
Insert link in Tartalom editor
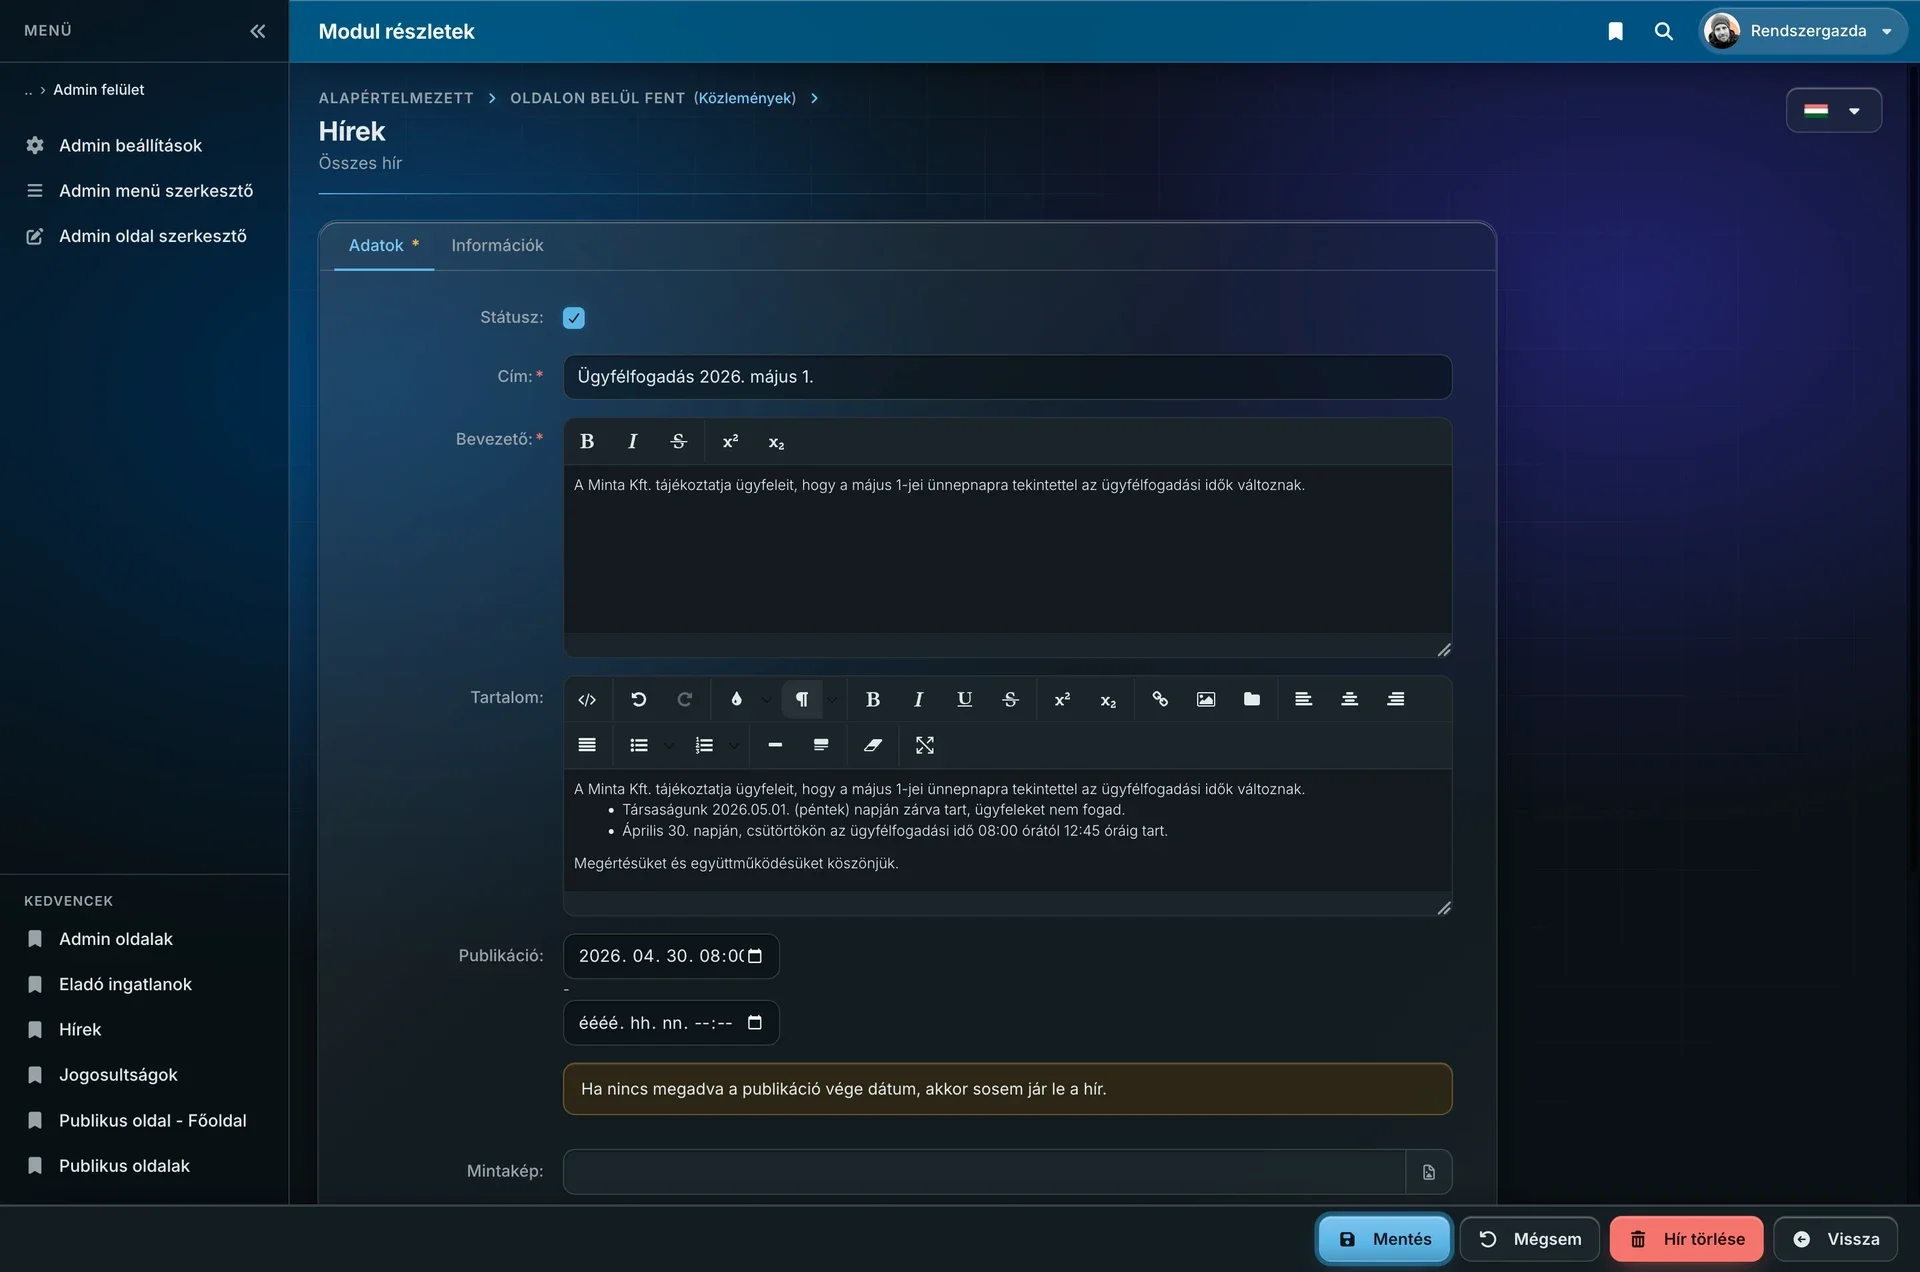(x=1160, y=700)
